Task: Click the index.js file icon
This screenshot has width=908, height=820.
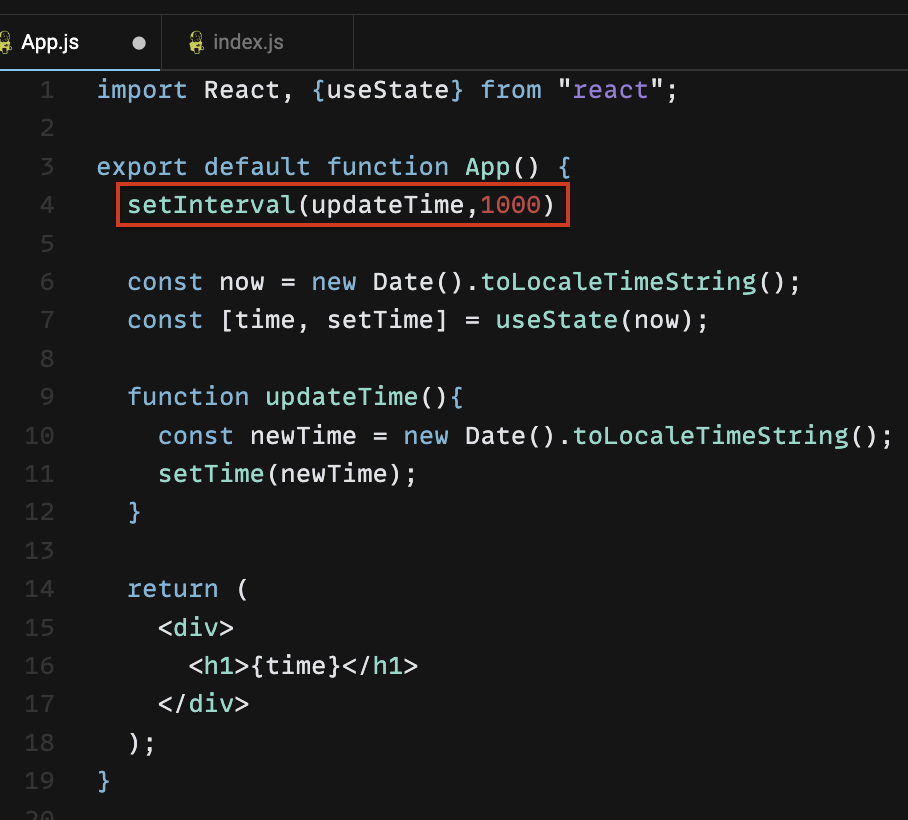Action: click(197, 42)
